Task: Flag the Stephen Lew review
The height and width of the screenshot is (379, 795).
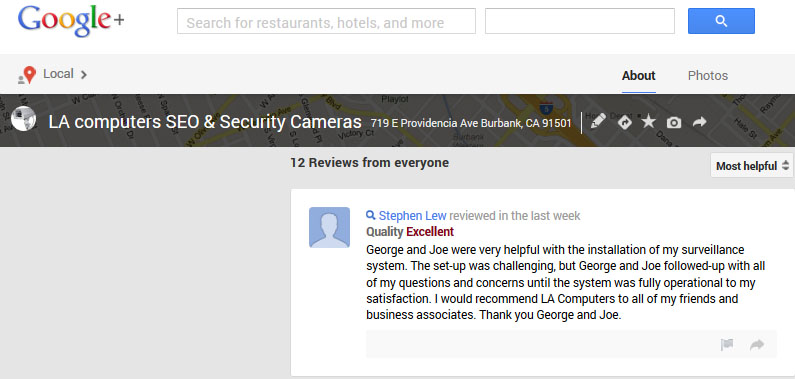Action: pyautogui.click(x=727, y=345)
